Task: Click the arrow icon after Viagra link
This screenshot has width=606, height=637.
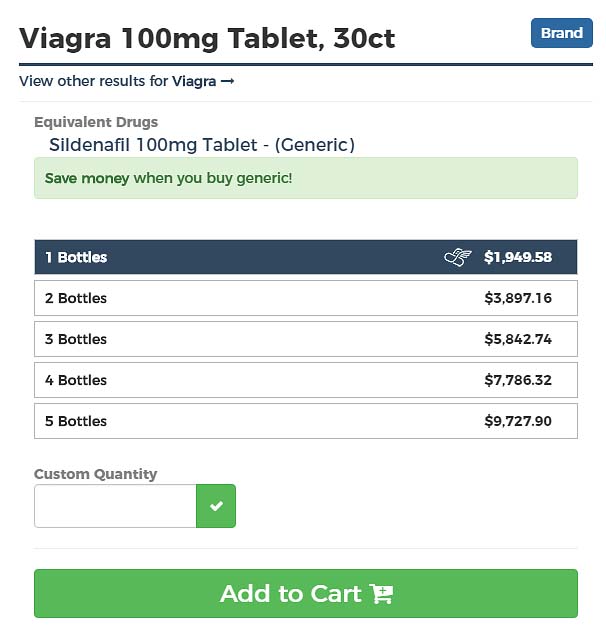Action: [227, 81]
